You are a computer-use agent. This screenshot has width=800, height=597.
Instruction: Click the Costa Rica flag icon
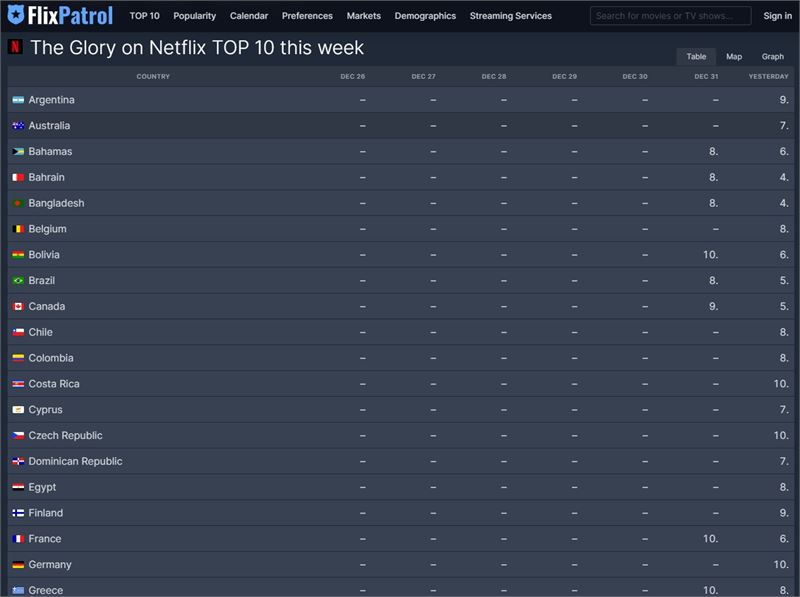[18, 384]
